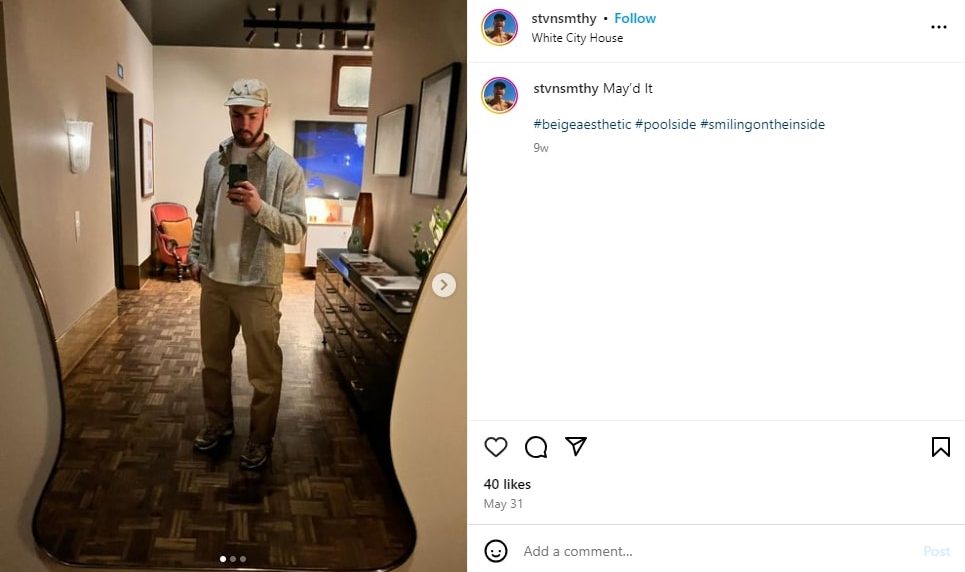Viewport: 965px width, 572px height.
Task: Open the stvnsmthy username in the header
Action: pyautogui.click(x=564, y=18)
